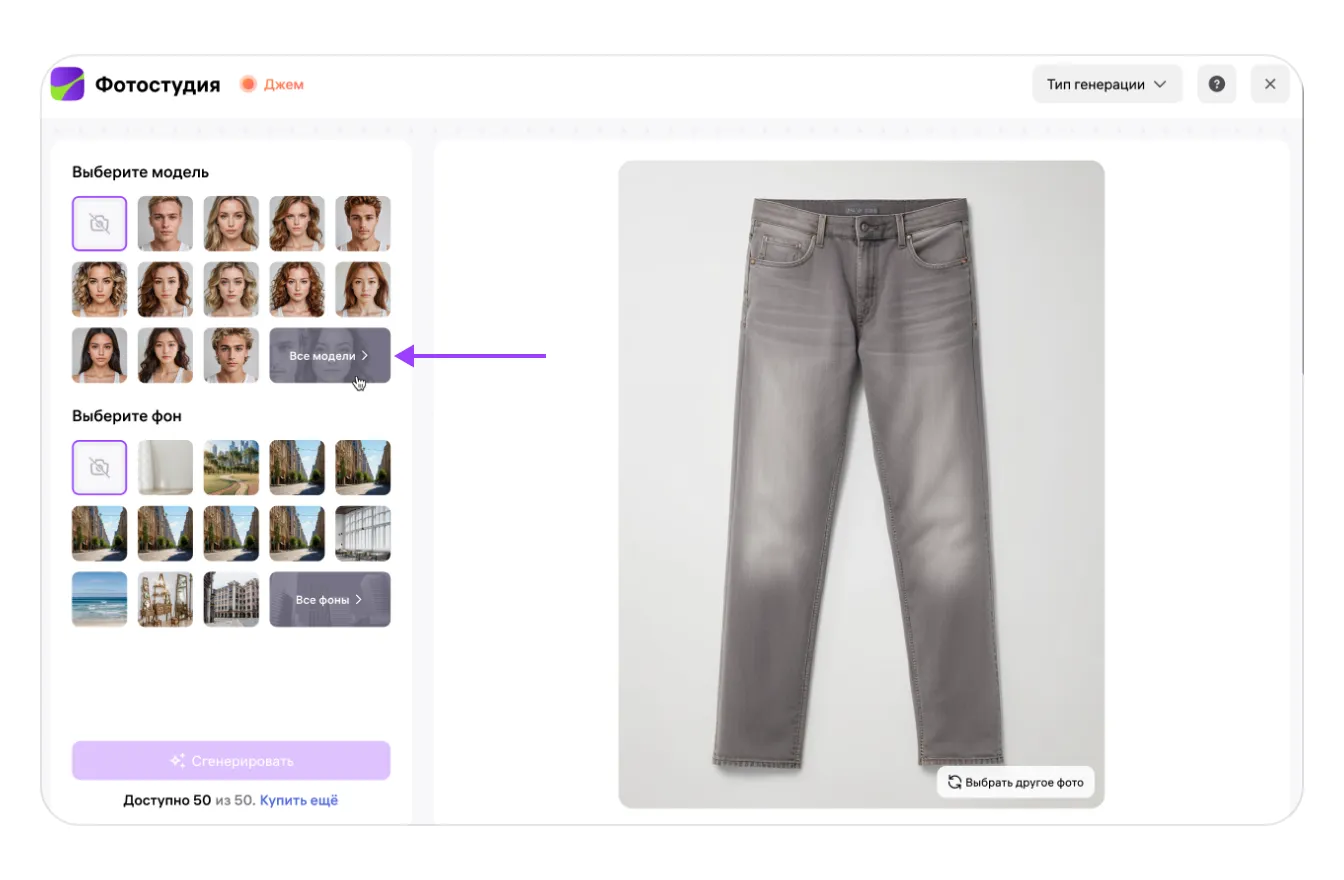Image resolution: width=1344 pixels, height=880 pixels.
Task: Choose the park path with skyscrapers background
Action: 231,467
